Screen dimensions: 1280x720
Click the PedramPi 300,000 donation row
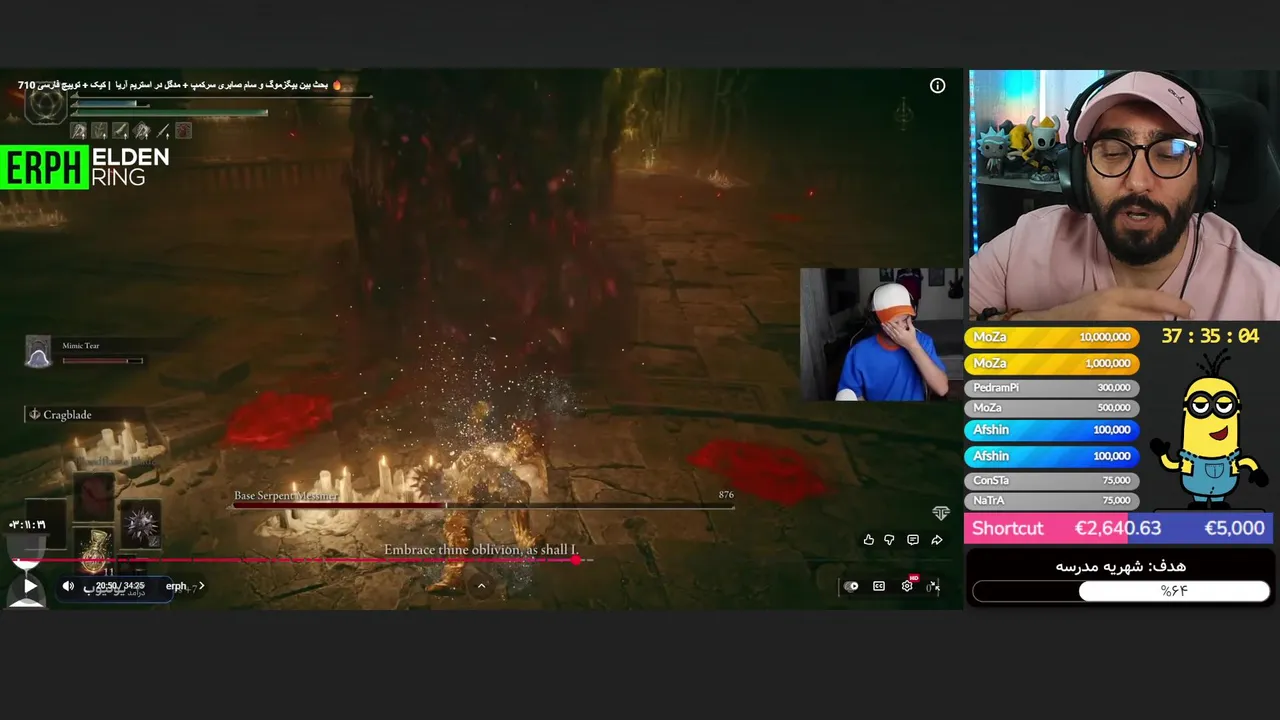[1051, 387]
